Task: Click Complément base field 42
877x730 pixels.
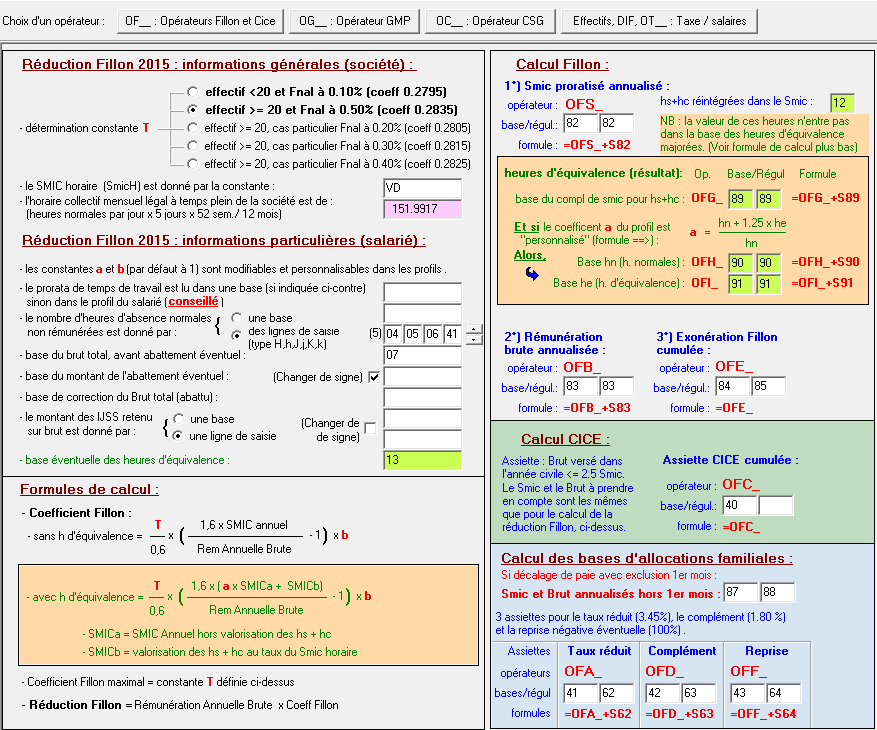Action: coord(663,693)
